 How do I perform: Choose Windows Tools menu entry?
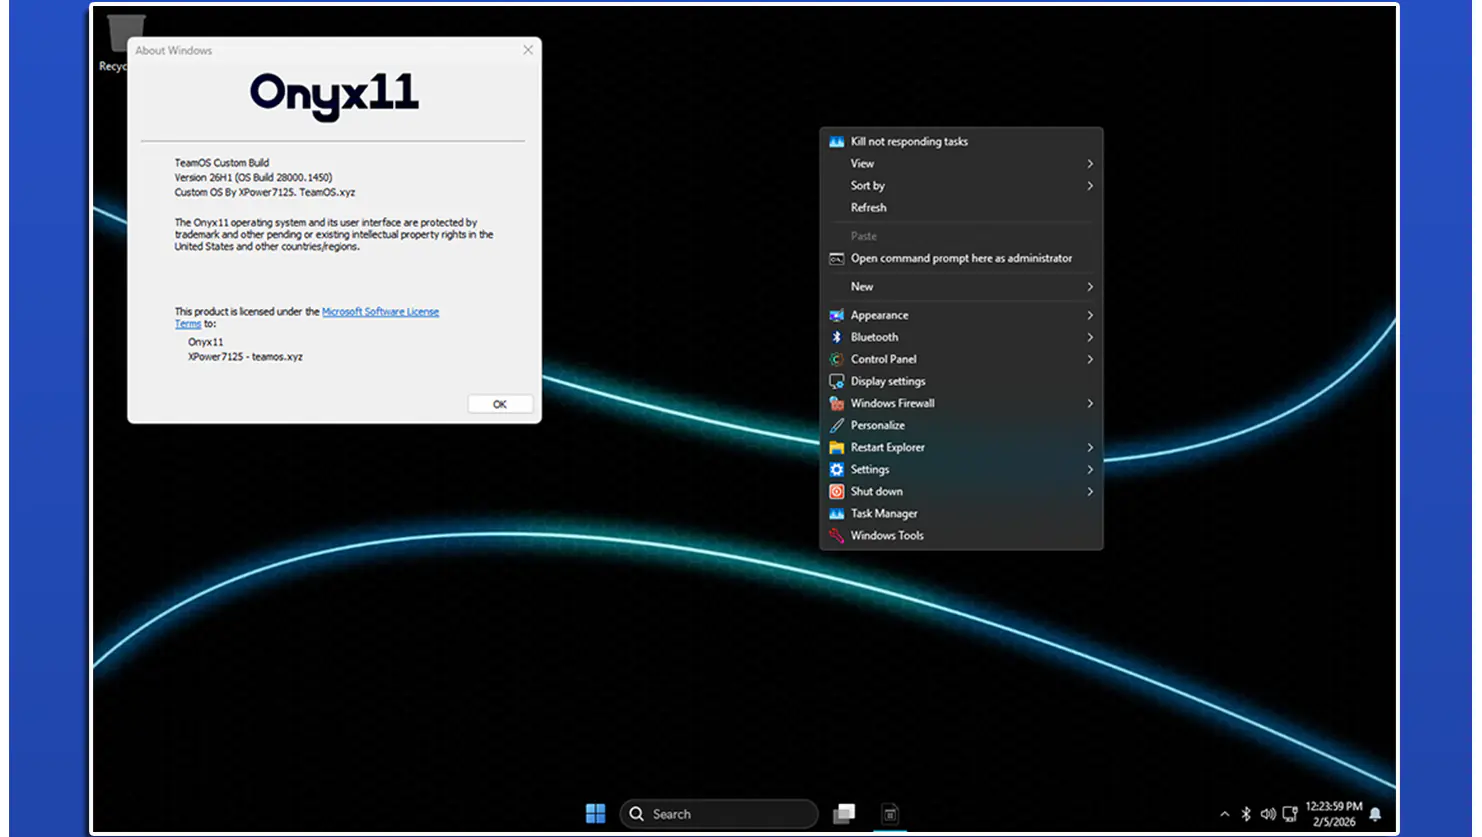961,535
